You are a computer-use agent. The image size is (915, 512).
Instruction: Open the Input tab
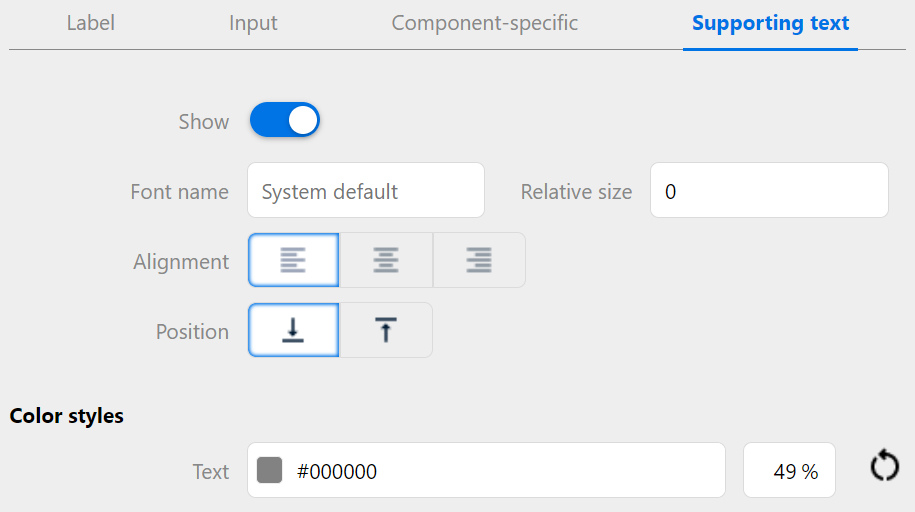pyautogui.click(x=253, y=23)
